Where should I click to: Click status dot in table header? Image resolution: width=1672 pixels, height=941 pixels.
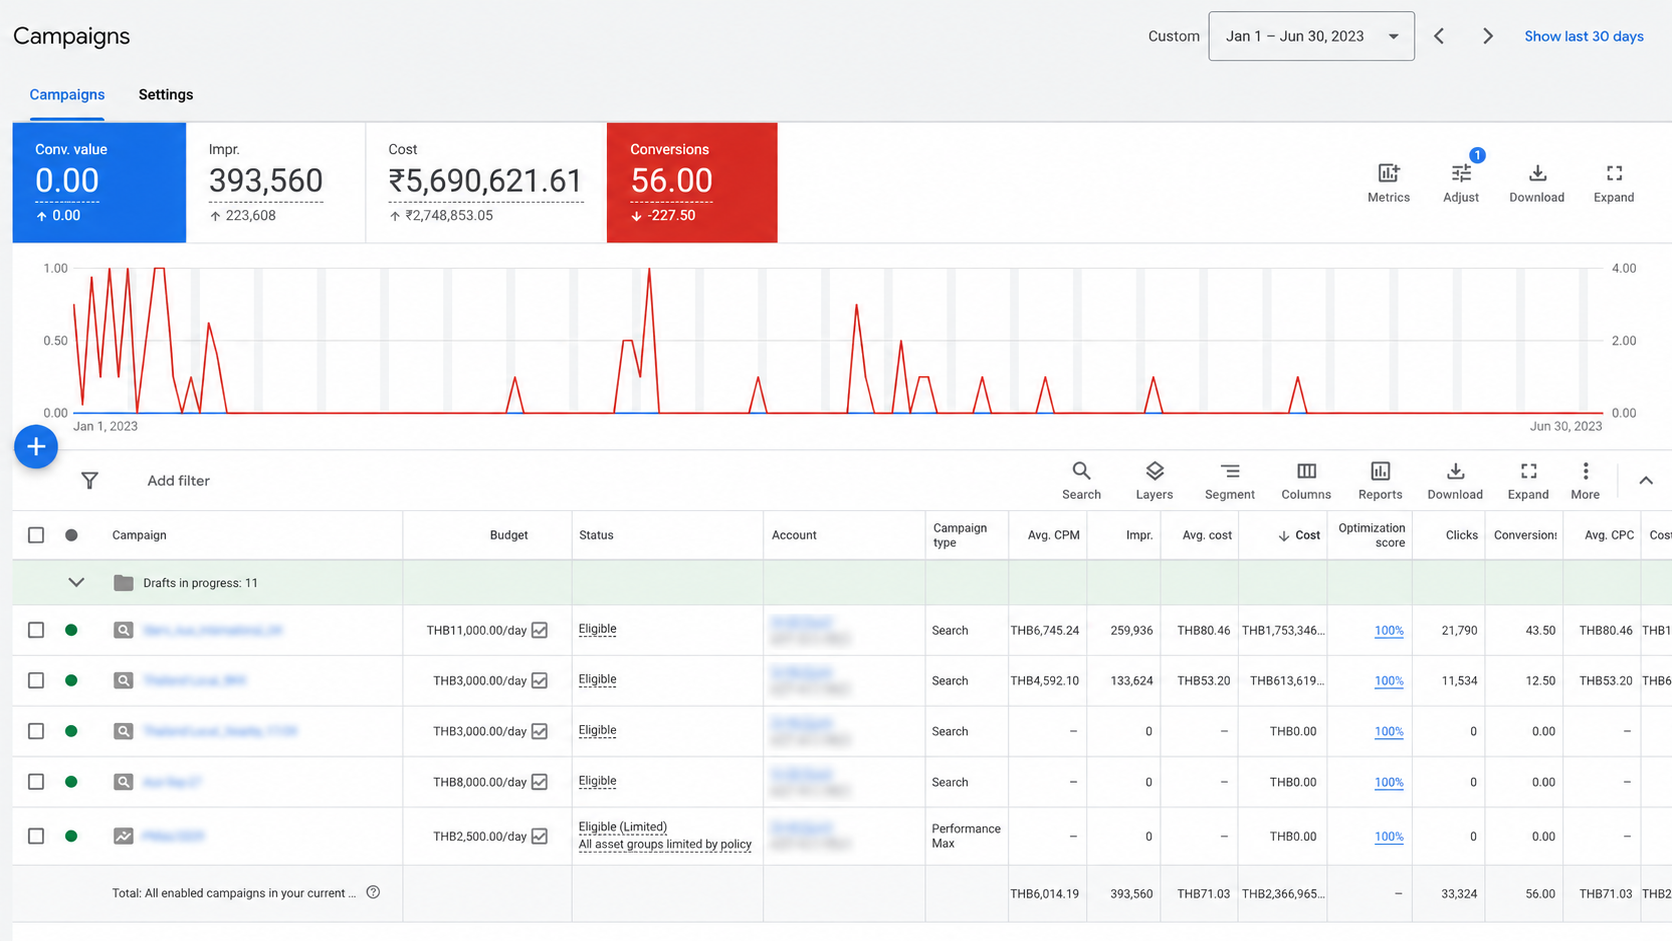pyautogui.click(x=71, y=535)
